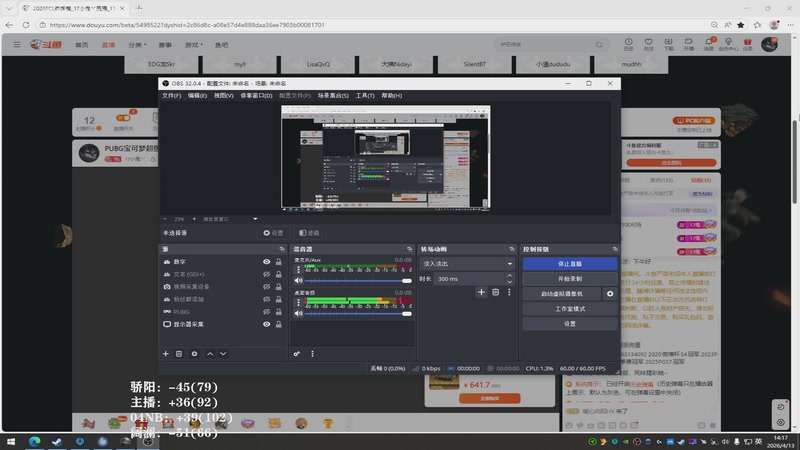The image size is (800, 450).
Task: Show the PUBG source
Action: (x=266, y=312)
